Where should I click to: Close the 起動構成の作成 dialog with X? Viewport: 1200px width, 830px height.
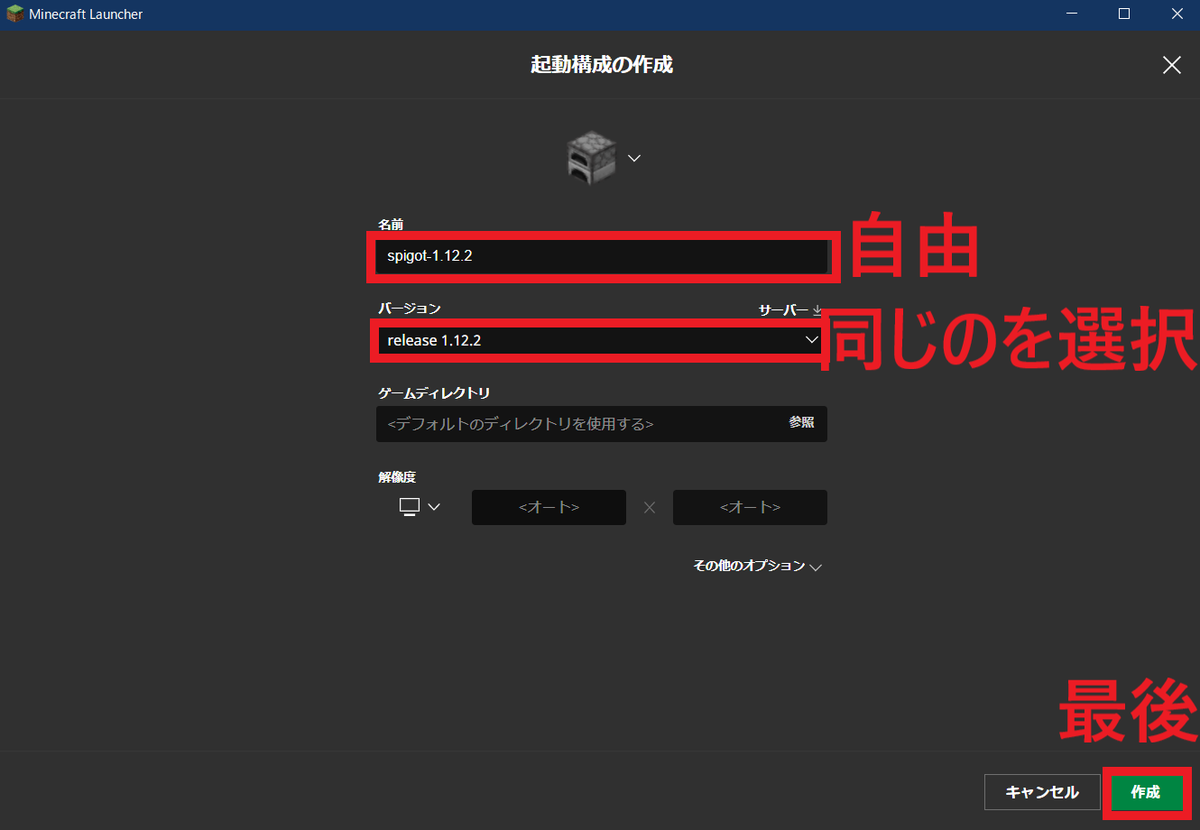[x=1171, y=65]
